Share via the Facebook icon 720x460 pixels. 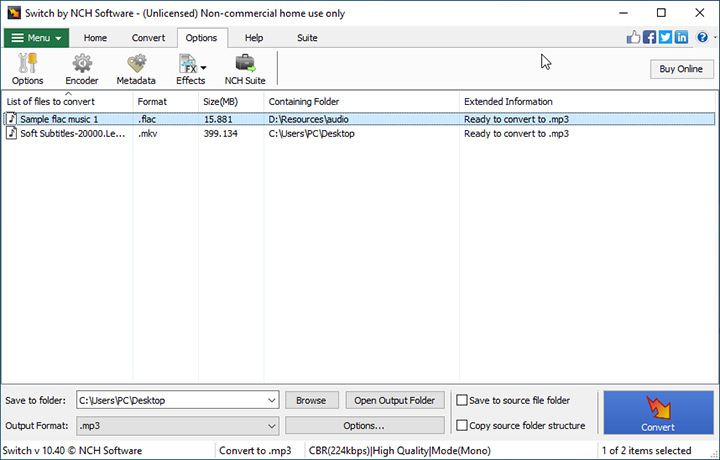(x=649, y=37)
